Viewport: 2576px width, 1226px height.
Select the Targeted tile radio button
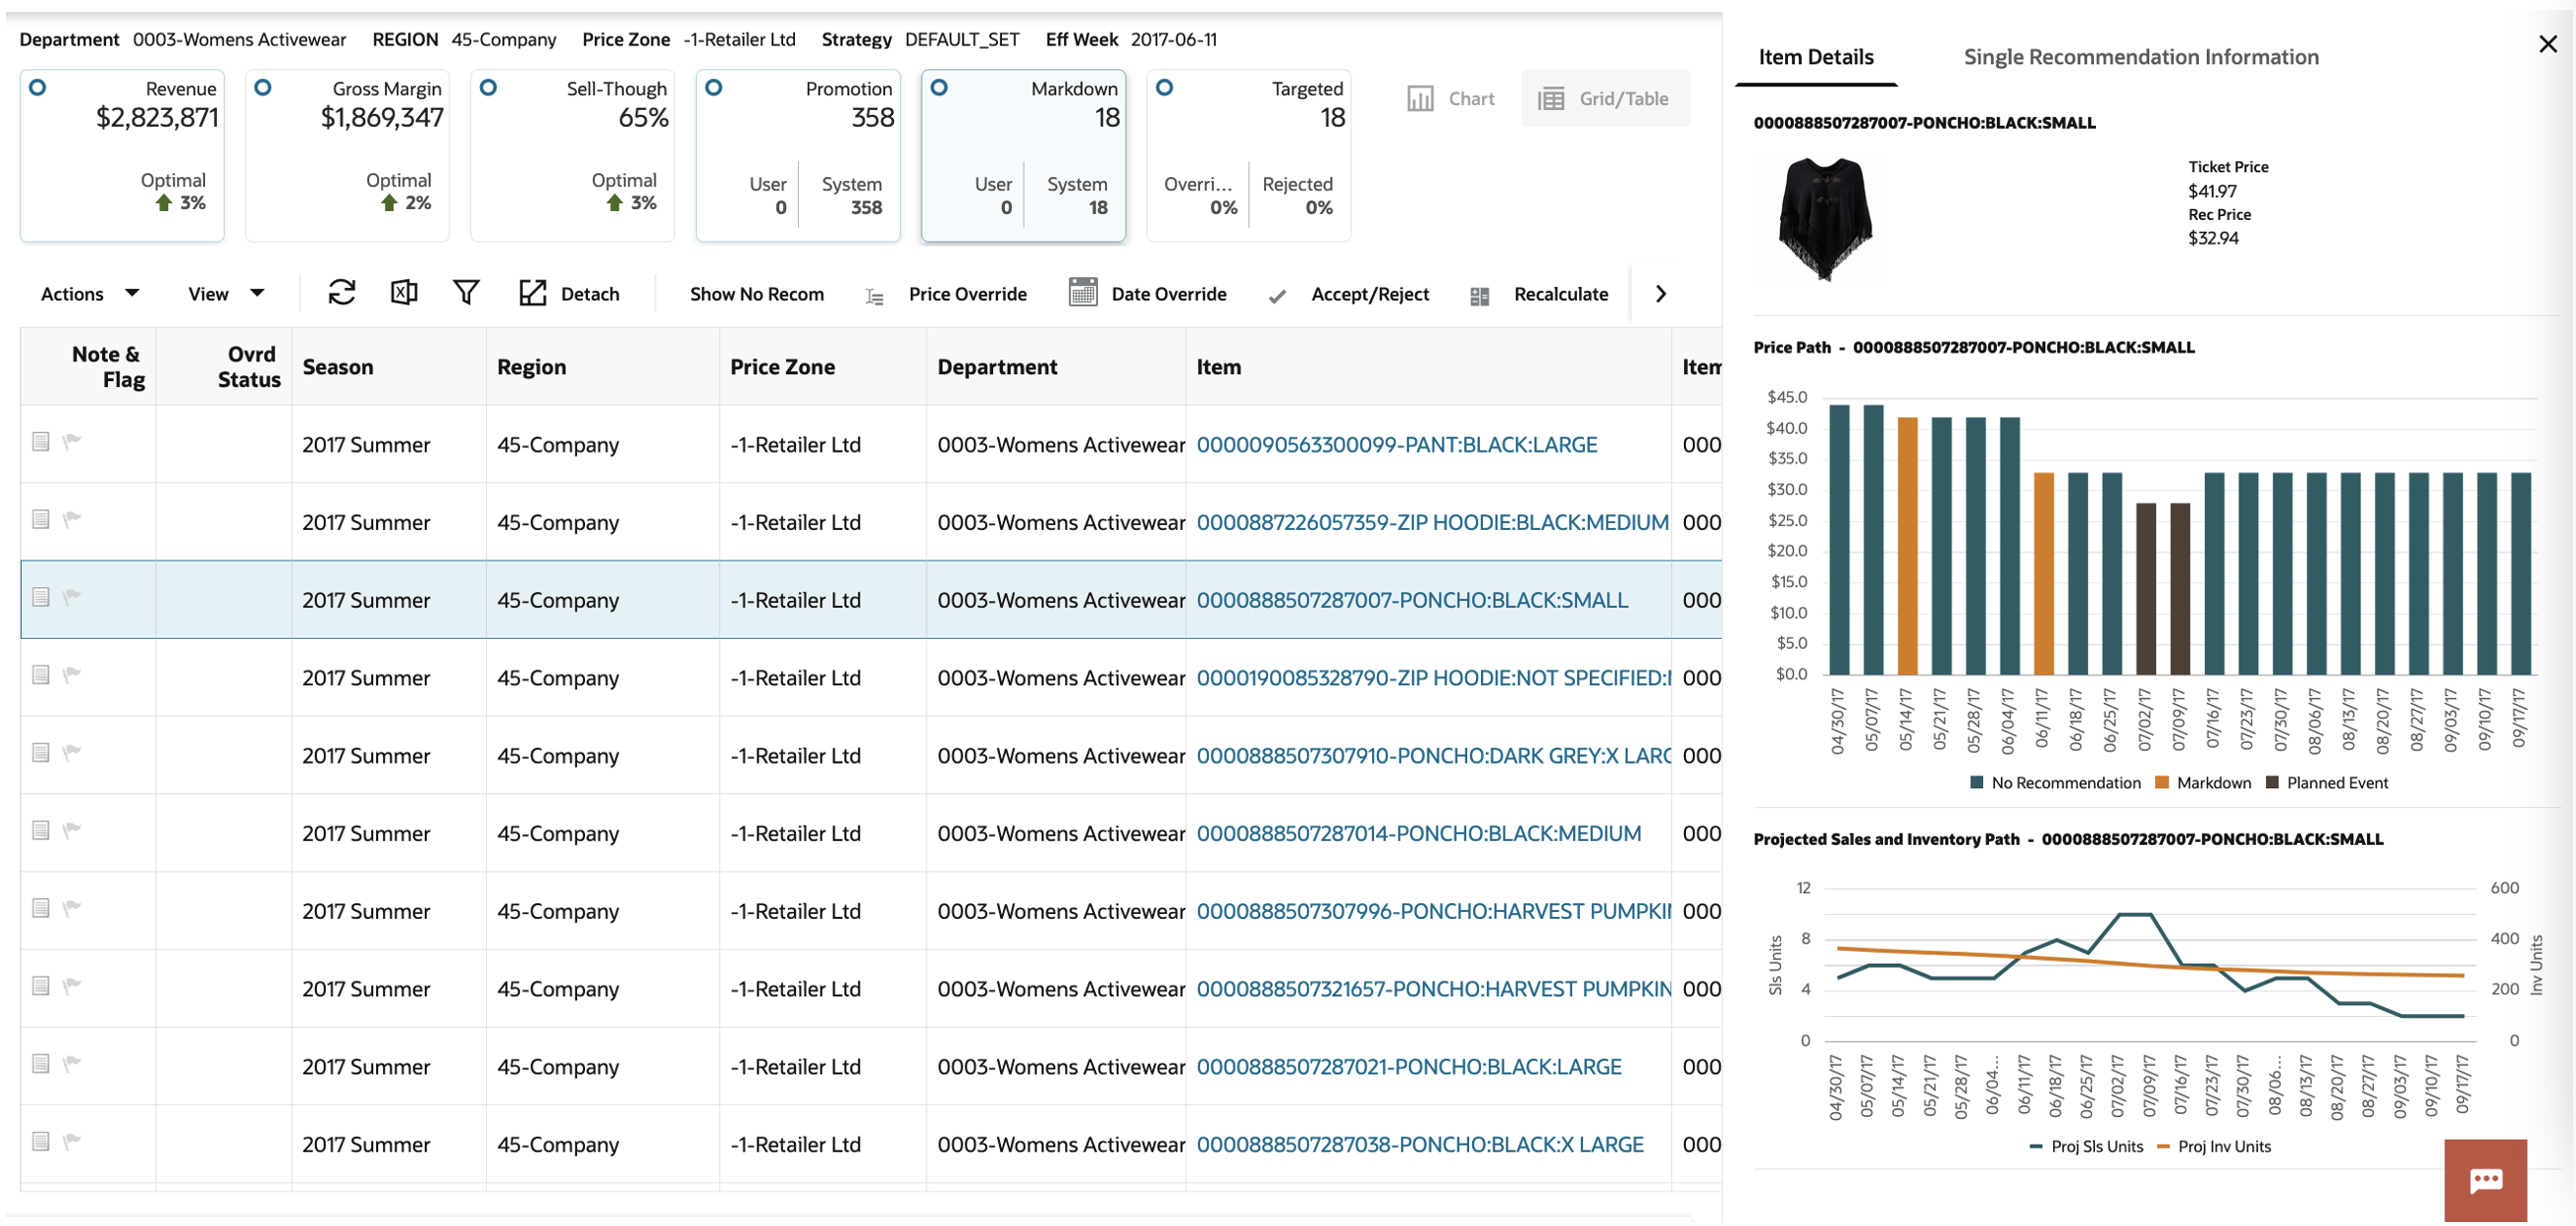point(1165,88)
